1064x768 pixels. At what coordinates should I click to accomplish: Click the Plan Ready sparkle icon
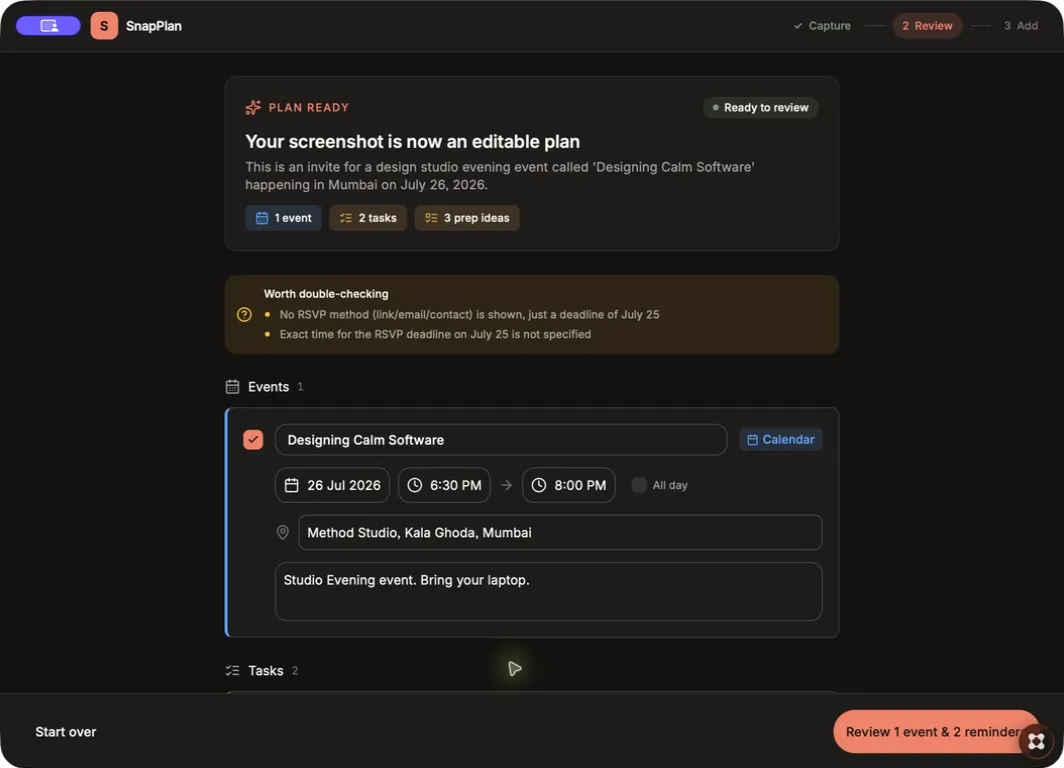point(253,107)
